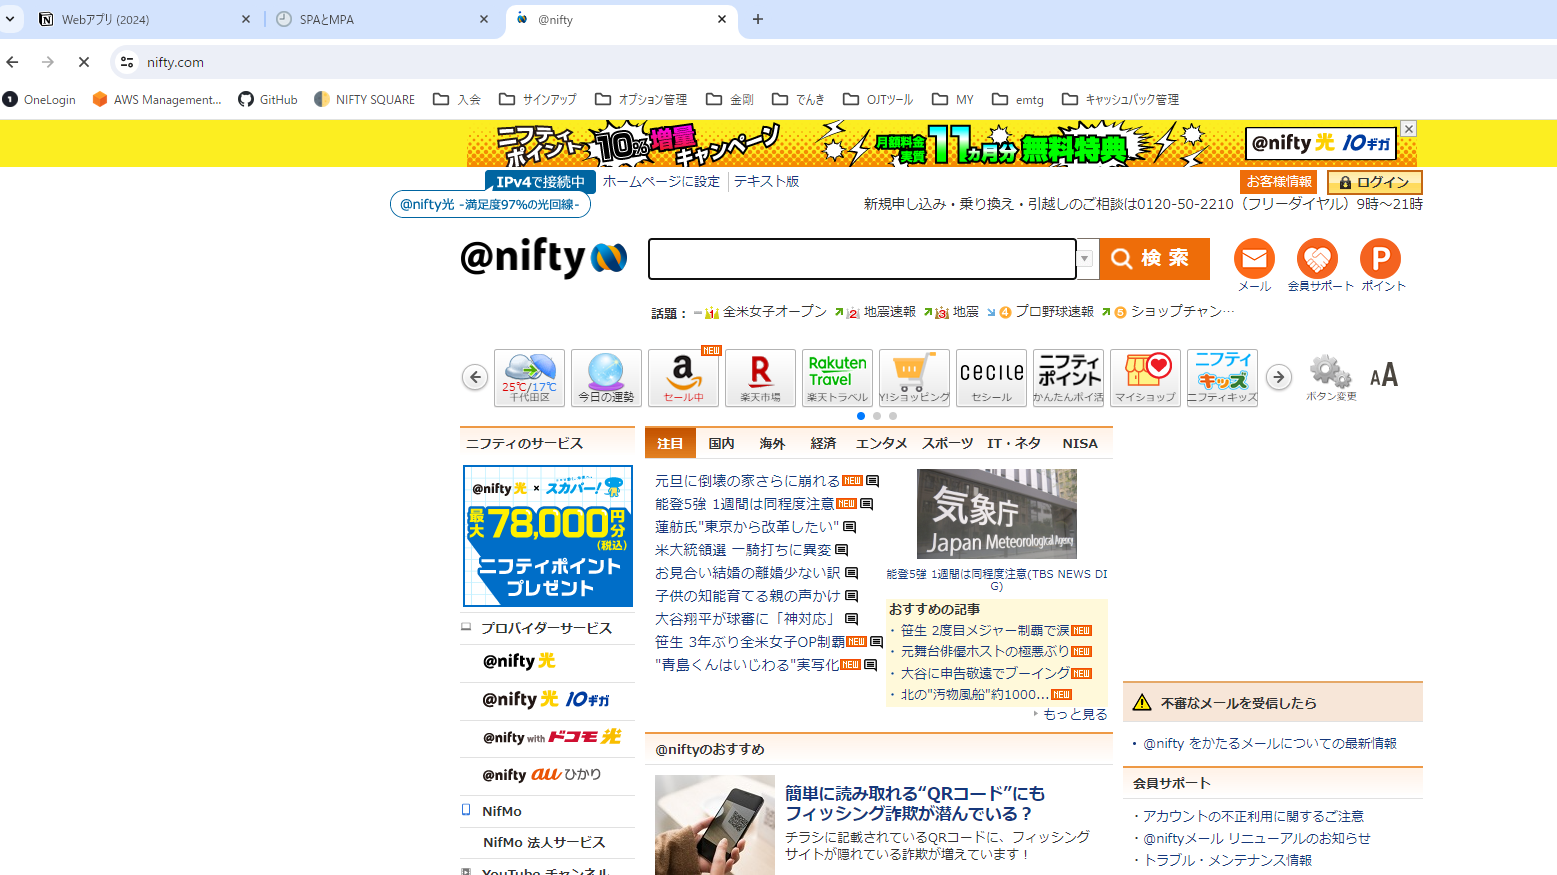Open the マイショップ shortcut
Image resolution: width=1557 pixels, height=875 pixels.
(1145, 378)
